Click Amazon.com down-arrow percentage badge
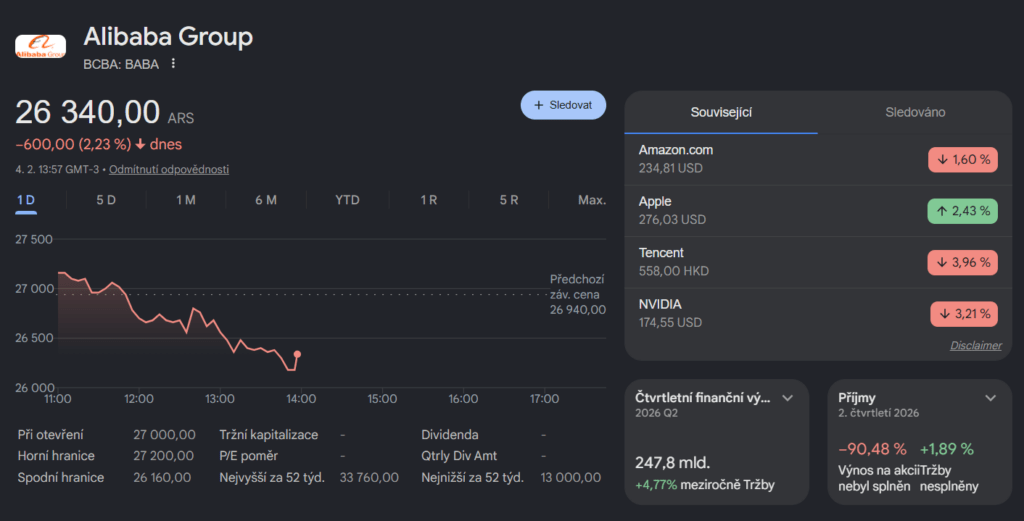 click(x=963, y=159)
